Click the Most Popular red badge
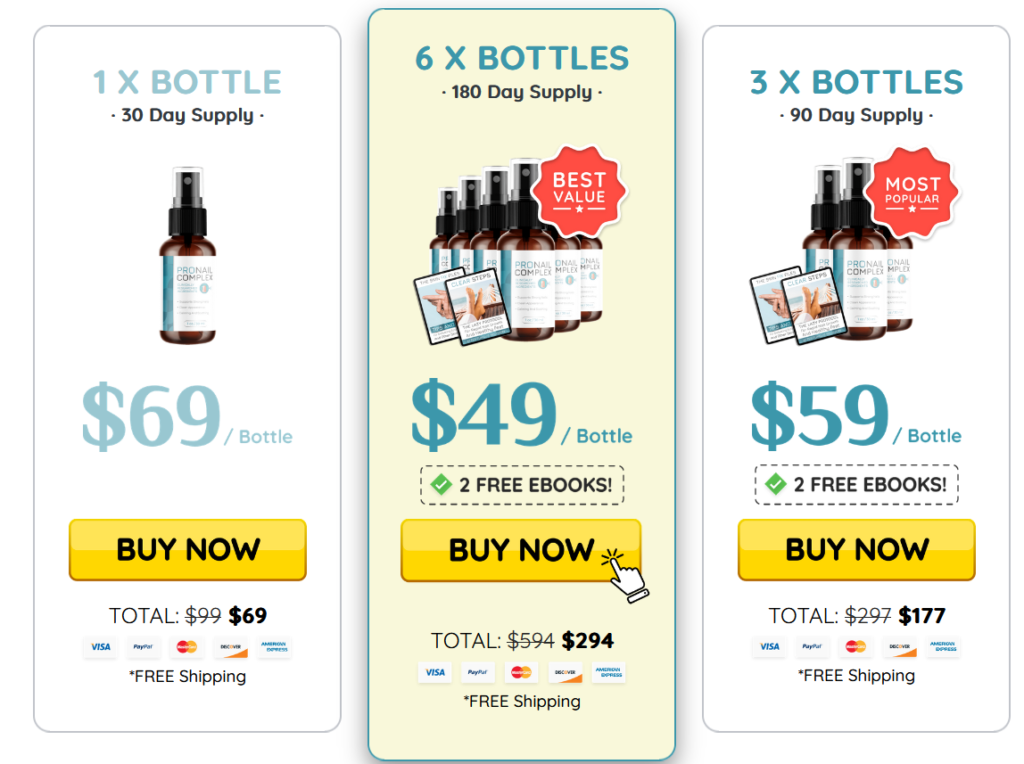Screen dimensions: 1024x764 [912, 191]
